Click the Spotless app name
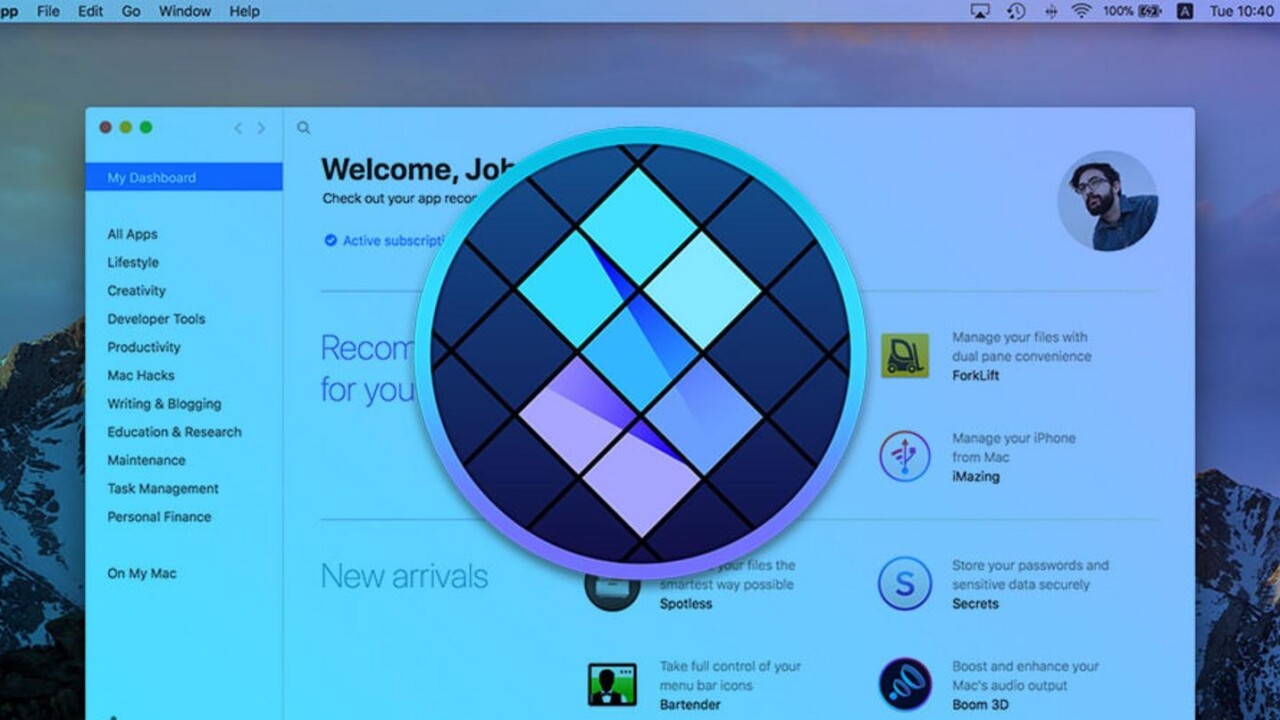 [686, 604]
